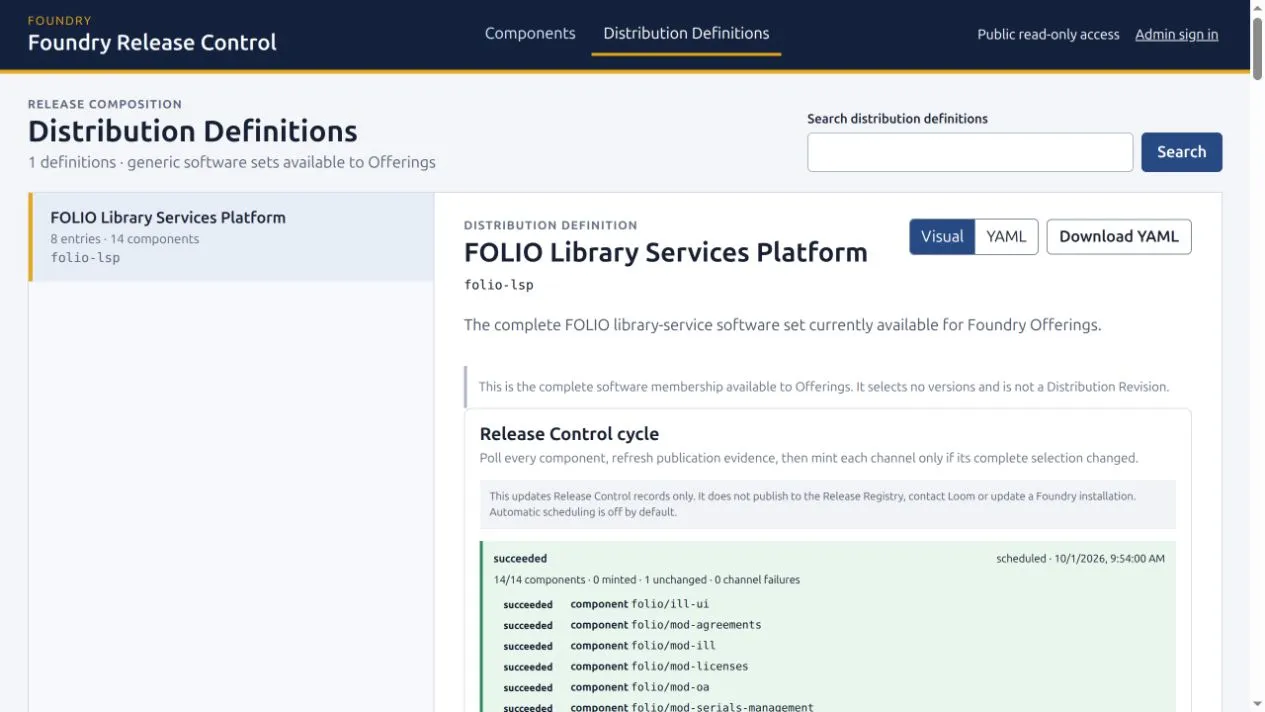Switch to the Visual view toggle
This screenshot has height=712, width=1265.
pos(942,237)
